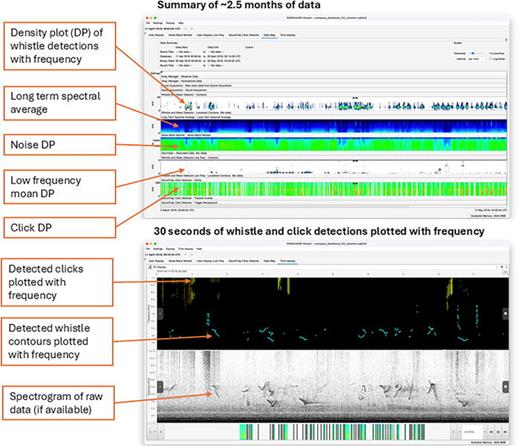520x446 pixels.
Task: Click the Long Term Spectral Average plot
Action: tap(334, 126)
